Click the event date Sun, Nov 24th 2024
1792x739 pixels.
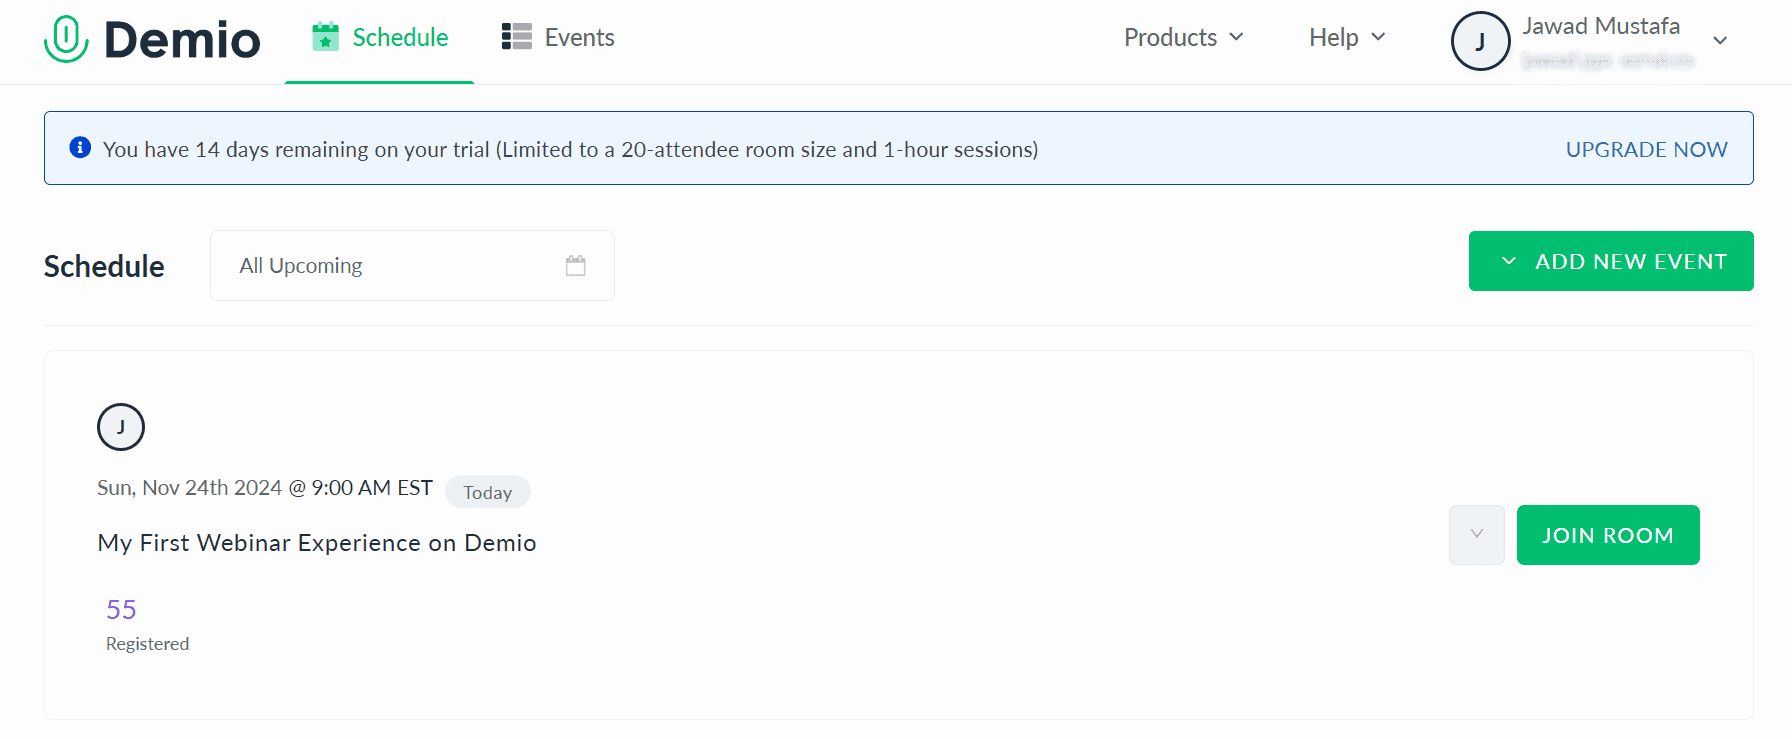[x=189, y=488]
